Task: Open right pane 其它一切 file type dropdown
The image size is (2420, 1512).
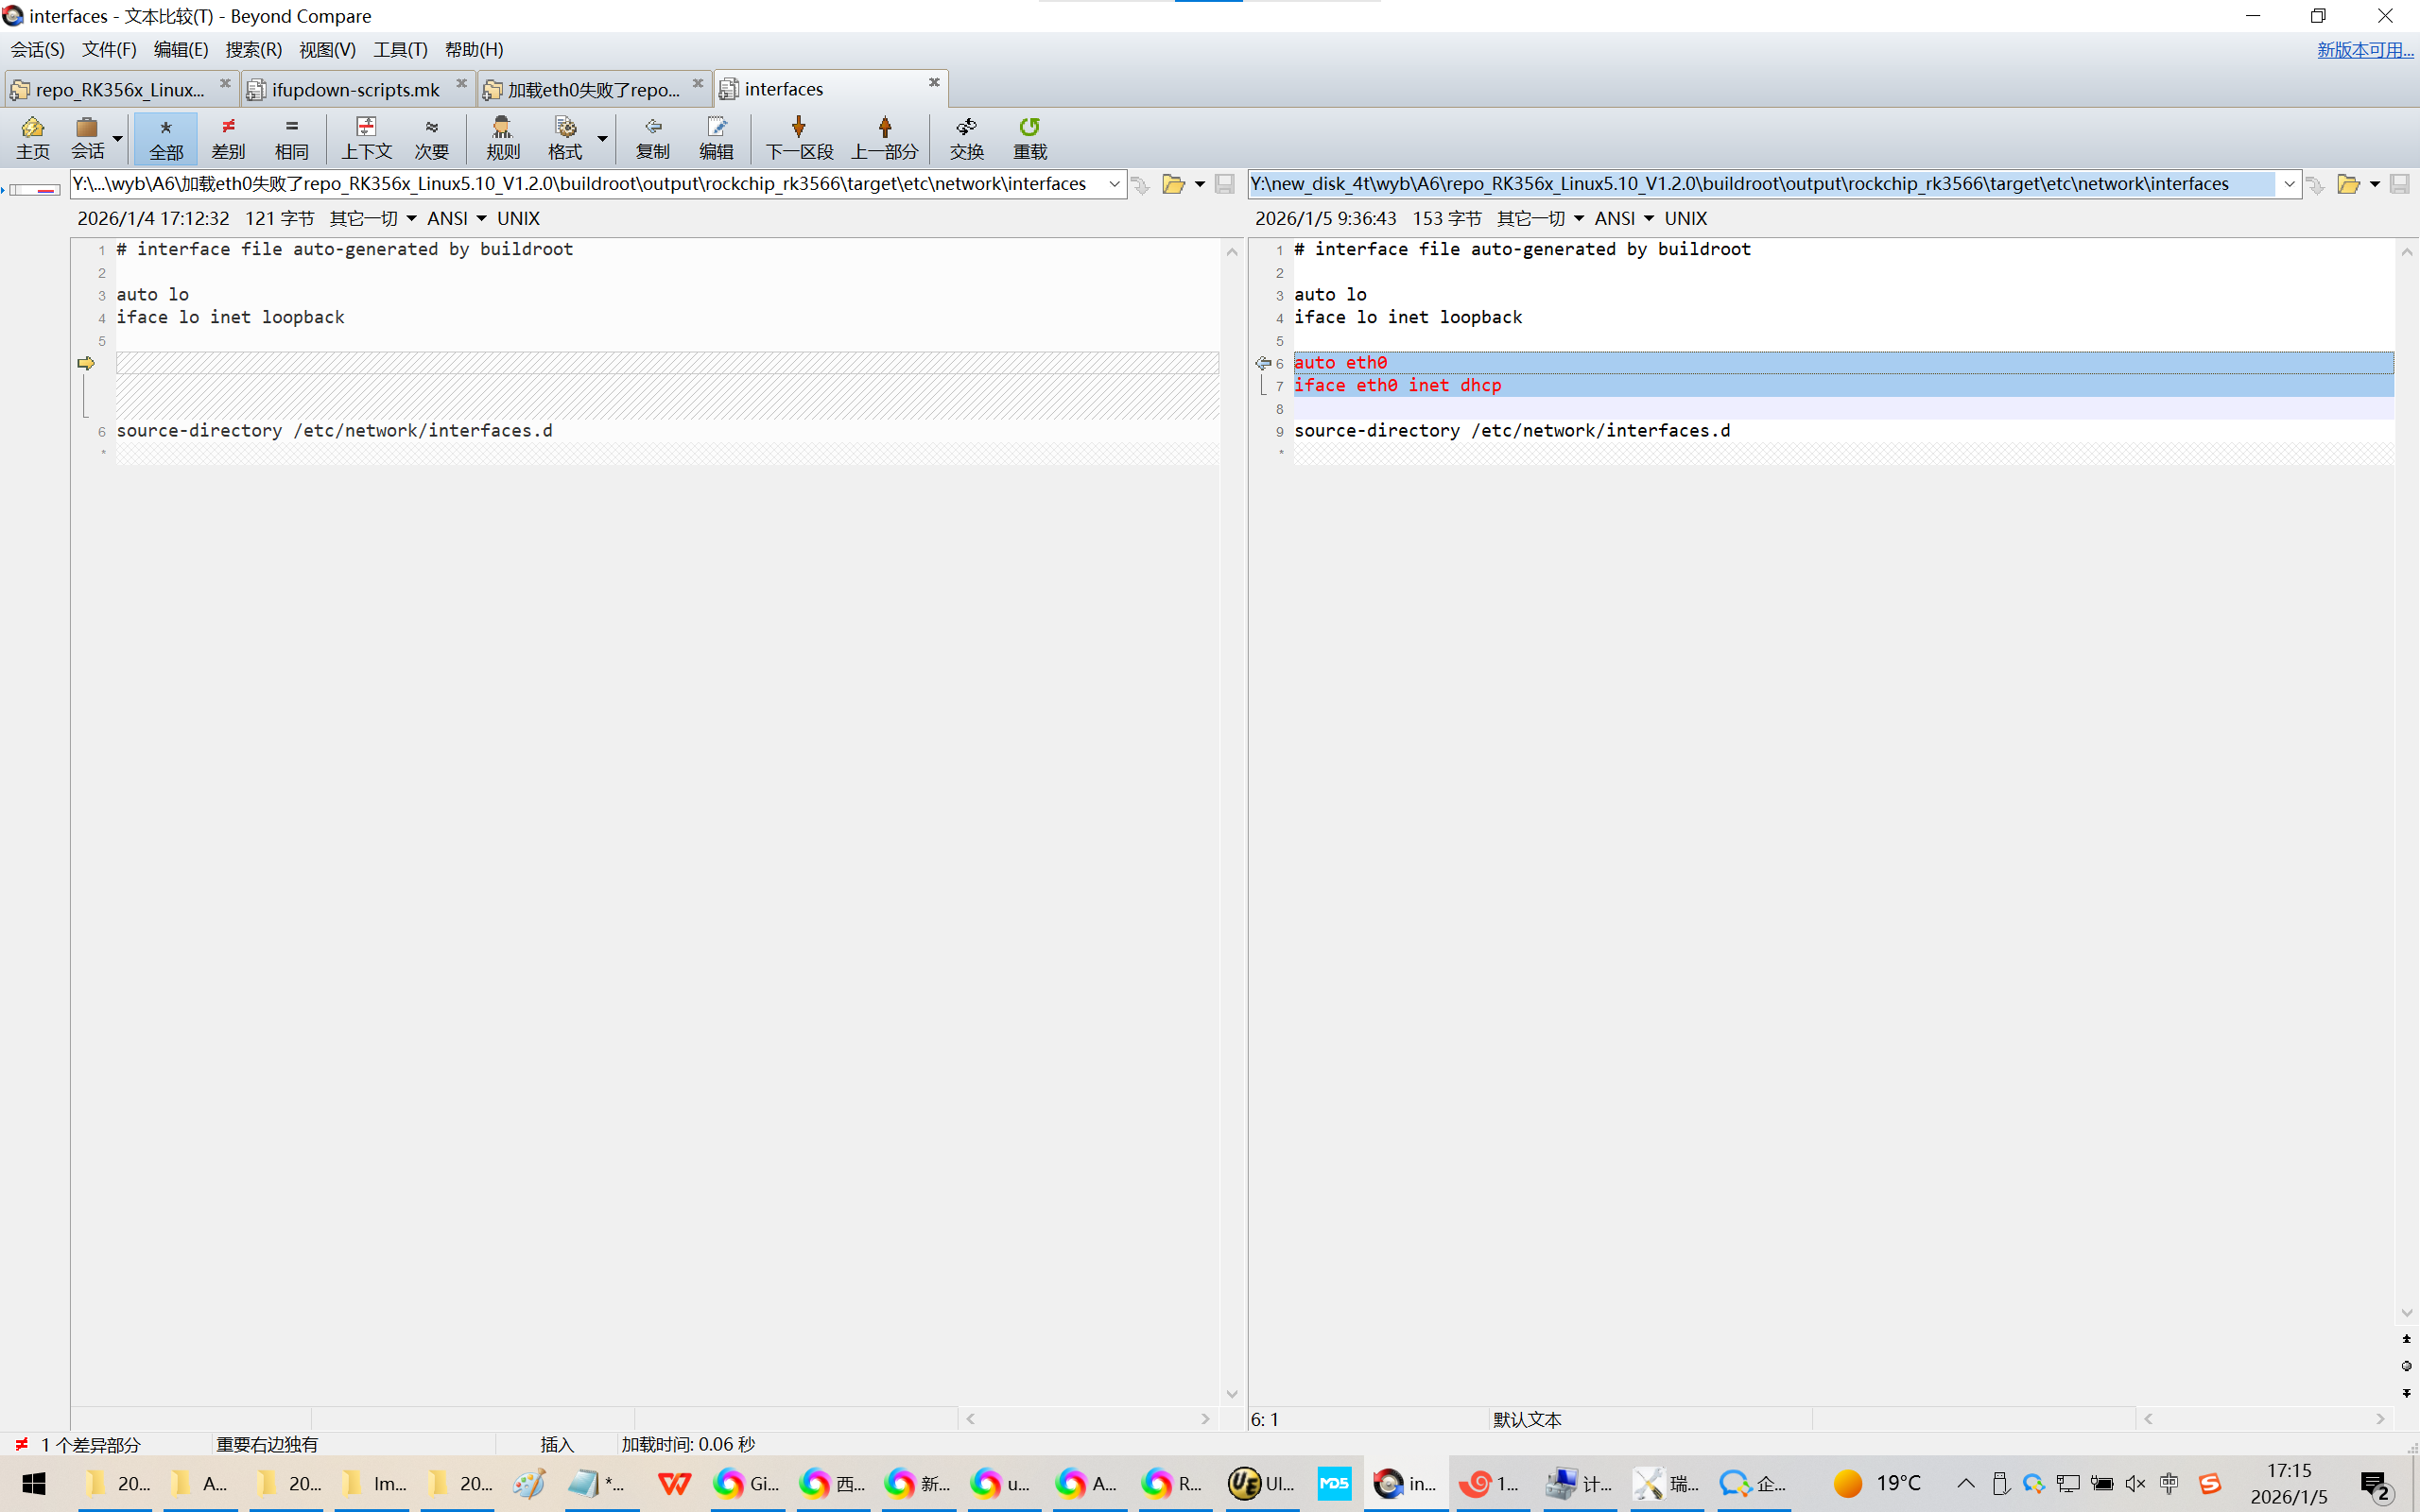Action: pyautogui.click(x=1540, y=218)
